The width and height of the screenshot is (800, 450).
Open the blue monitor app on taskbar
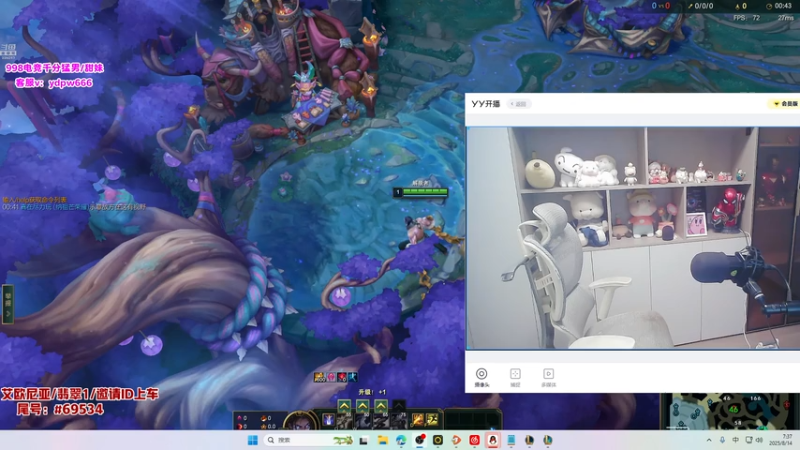511,440
